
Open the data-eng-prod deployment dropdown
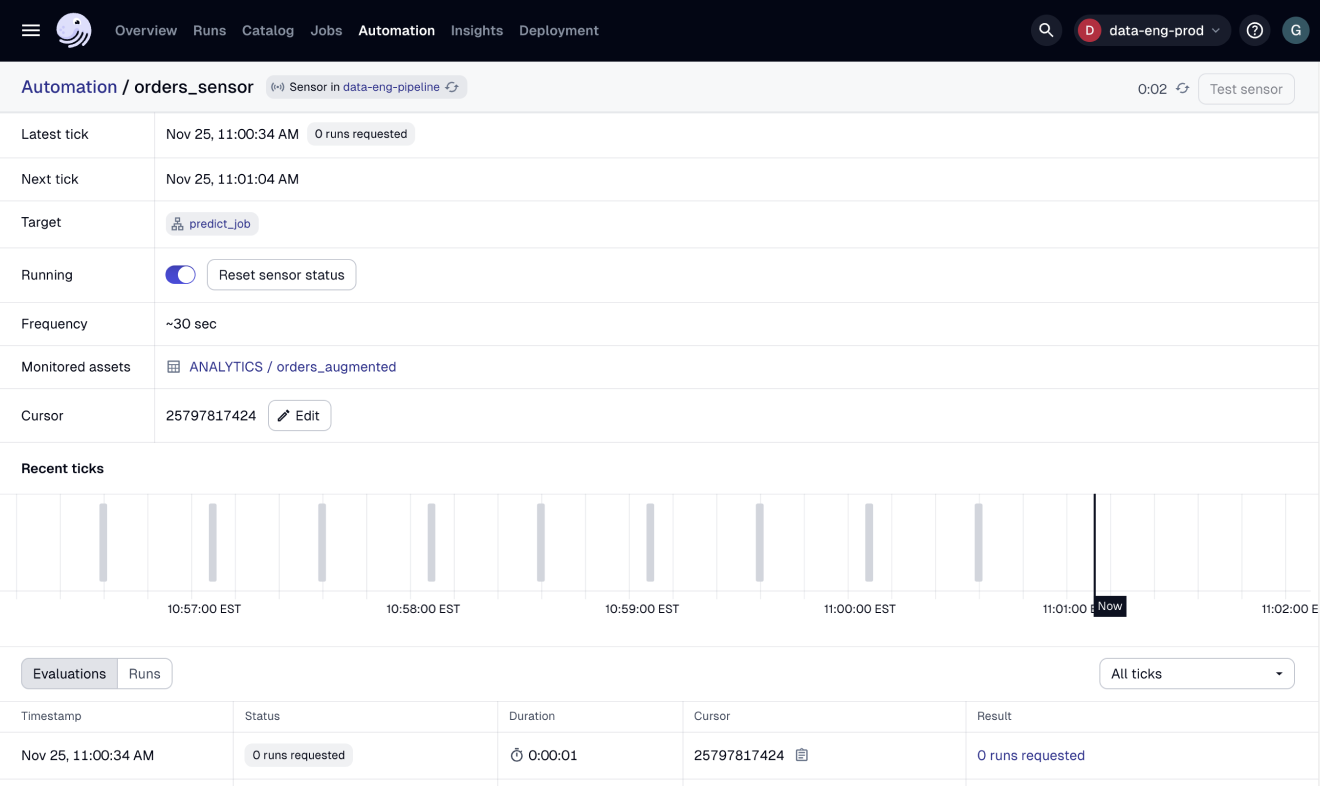point(1152,30)
